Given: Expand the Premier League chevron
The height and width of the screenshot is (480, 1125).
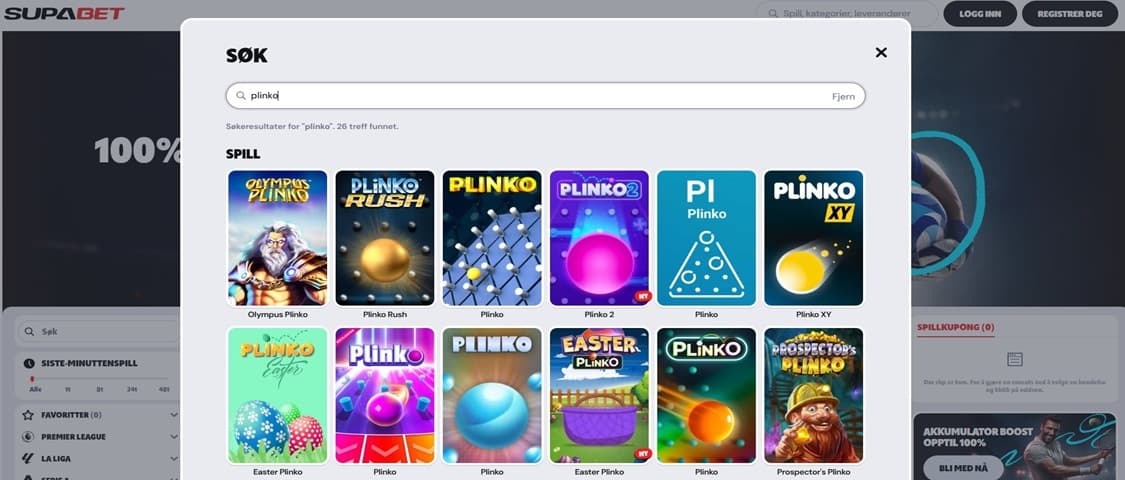Looking at the screenshot, I should 174,436.
